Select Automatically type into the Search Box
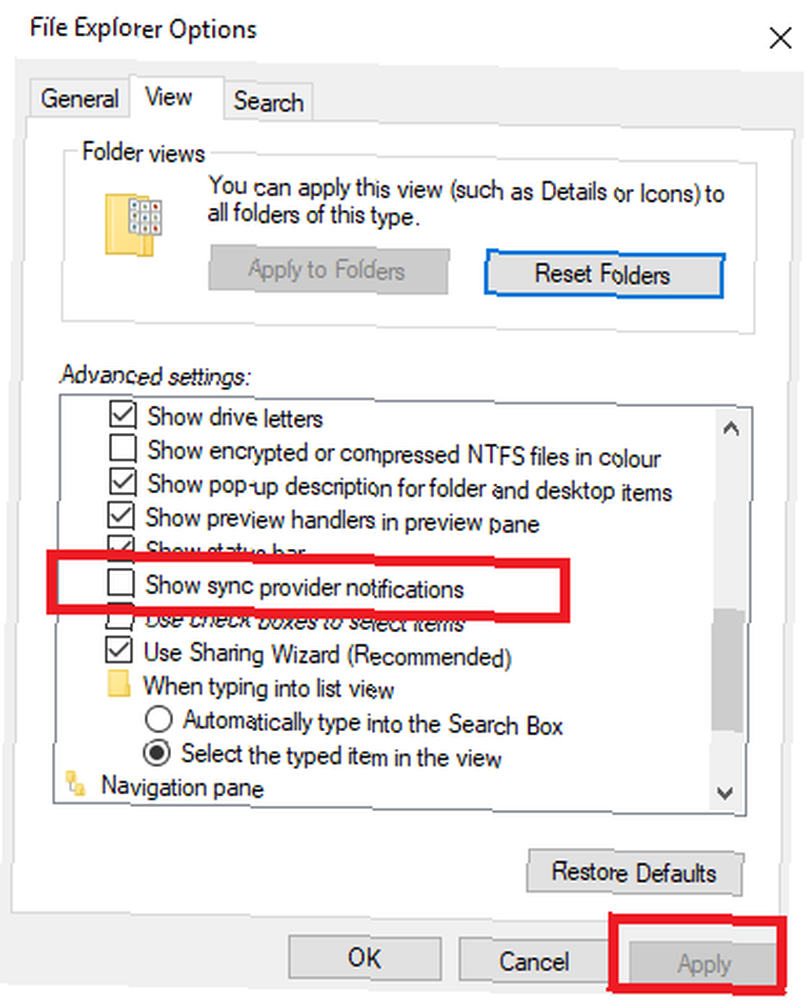 (x=158, y=719)
